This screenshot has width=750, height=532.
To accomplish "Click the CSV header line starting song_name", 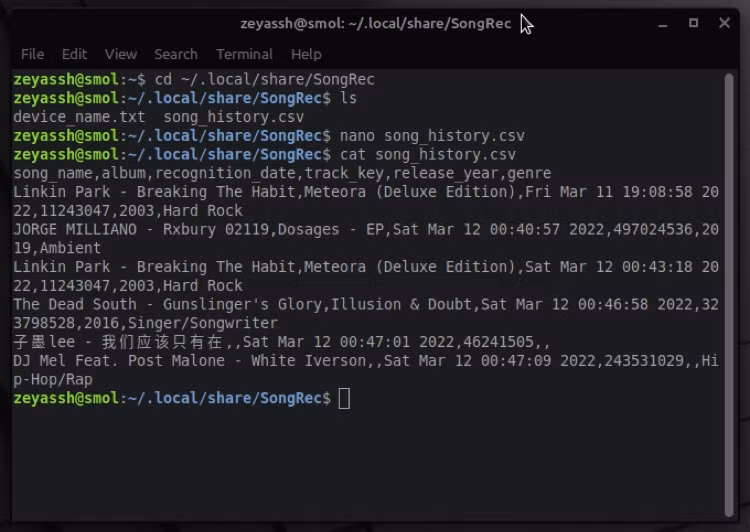I will 282,173.
